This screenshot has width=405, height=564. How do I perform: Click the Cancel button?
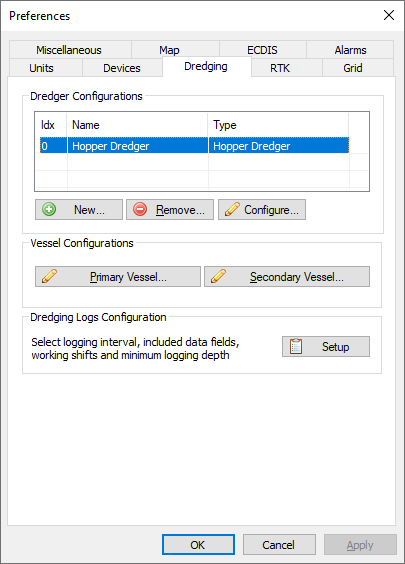(279, 544)
